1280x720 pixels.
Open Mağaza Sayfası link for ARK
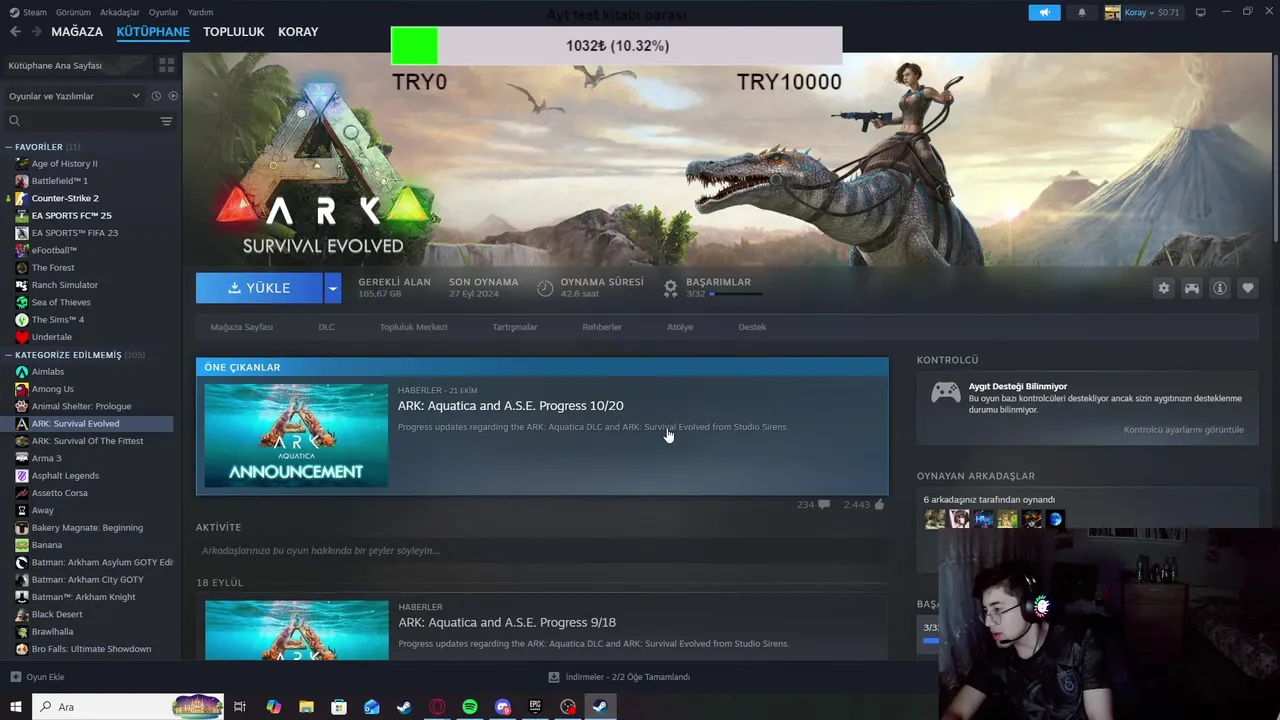tap(241, 327)
